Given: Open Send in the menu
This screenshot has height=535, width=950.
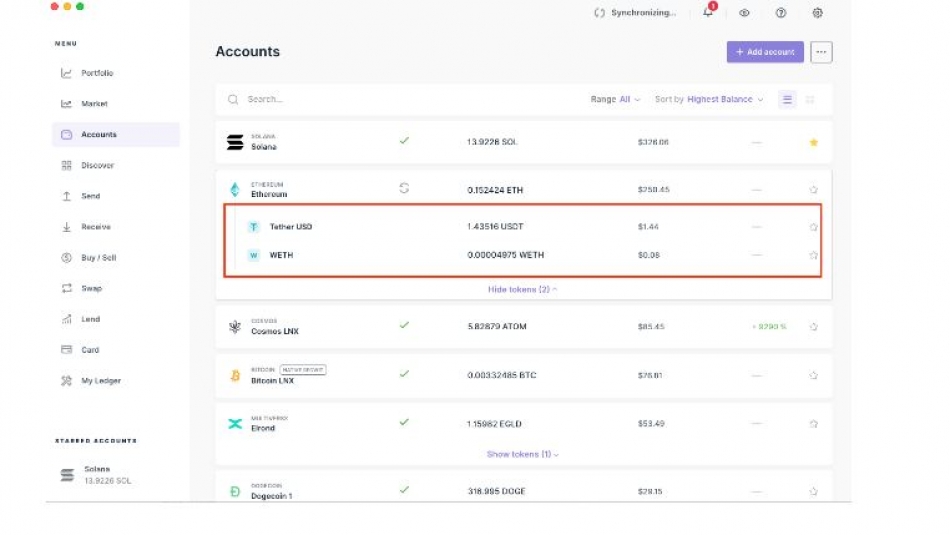Looking at the screenshot, I should click(x=115, y=196).
